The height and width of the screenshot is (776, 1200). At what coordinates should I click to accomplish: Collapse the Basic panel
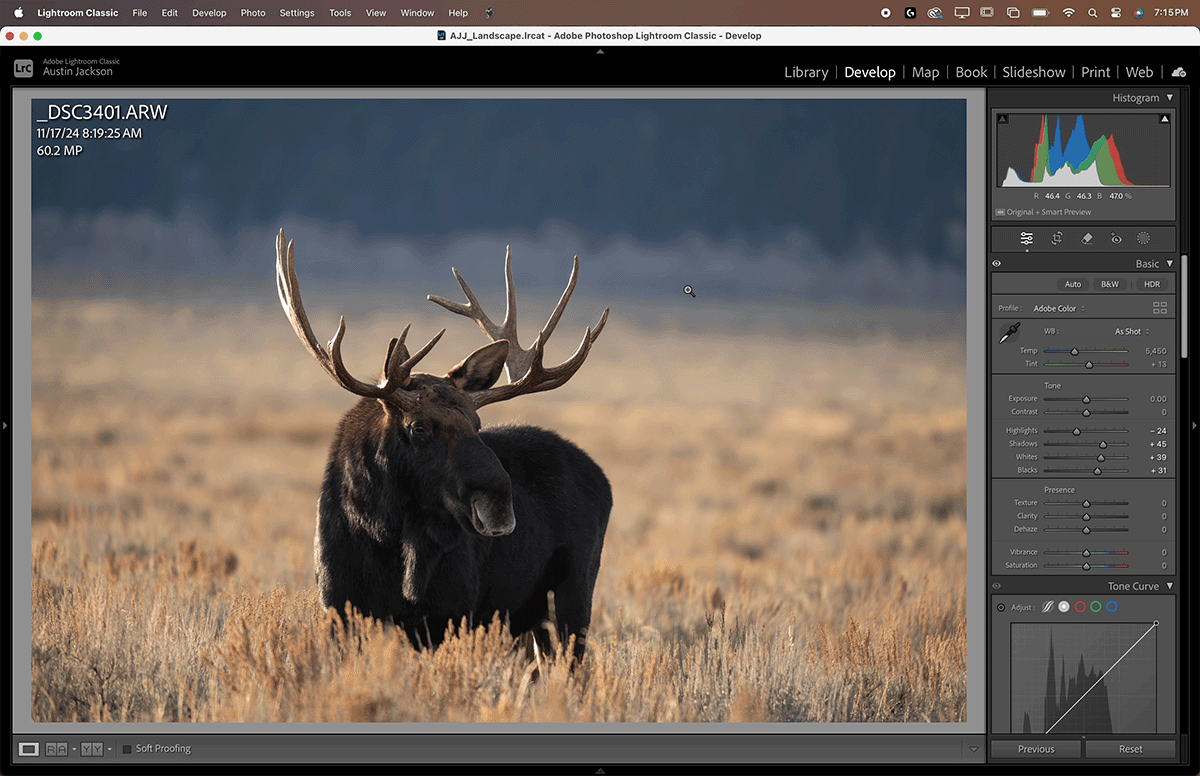[x=1170, y=264]
